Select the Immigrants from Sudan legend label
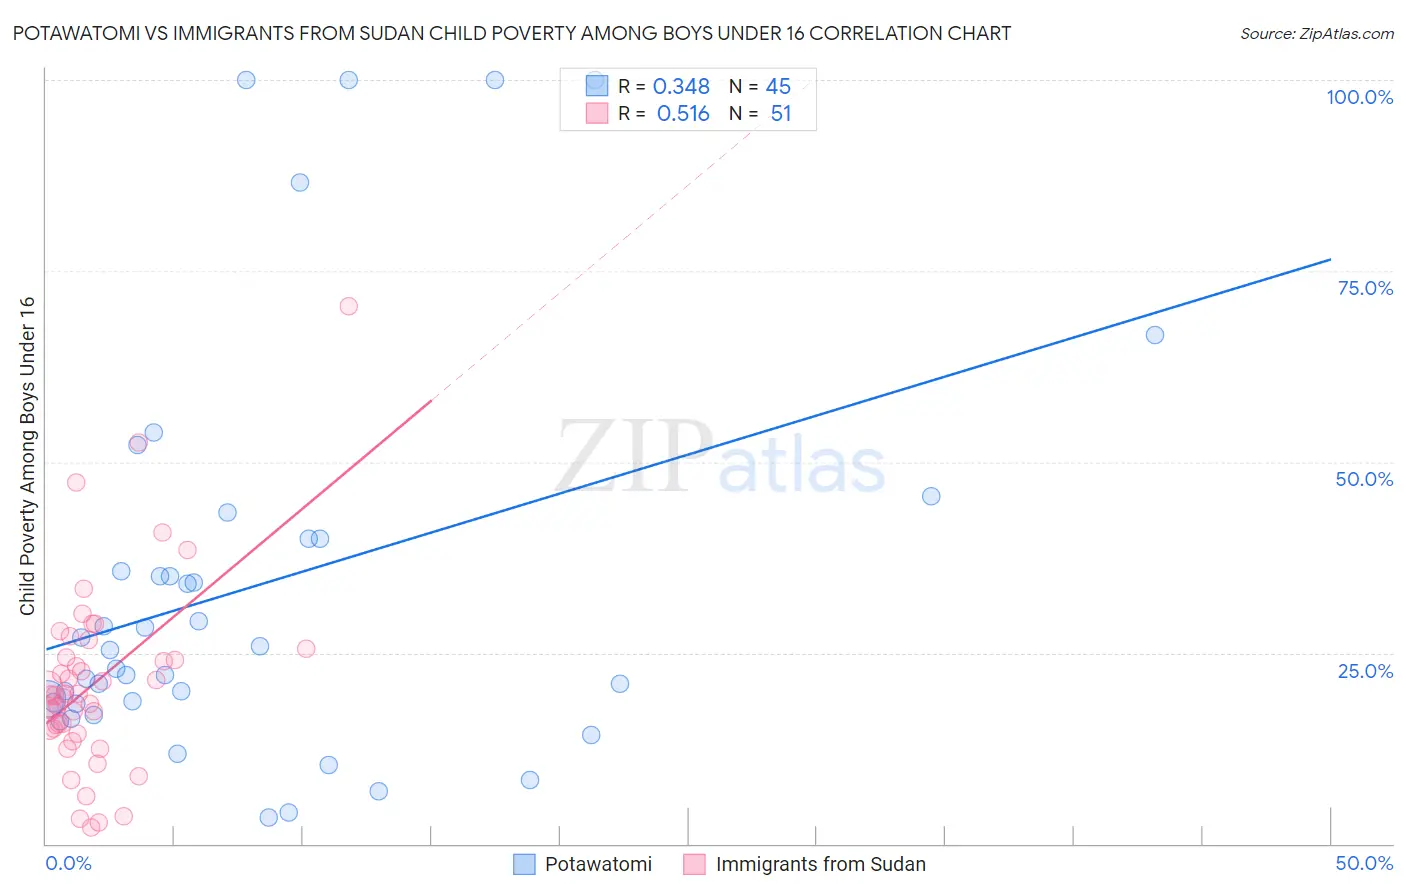1406x892 pixels. pos(821,864)
